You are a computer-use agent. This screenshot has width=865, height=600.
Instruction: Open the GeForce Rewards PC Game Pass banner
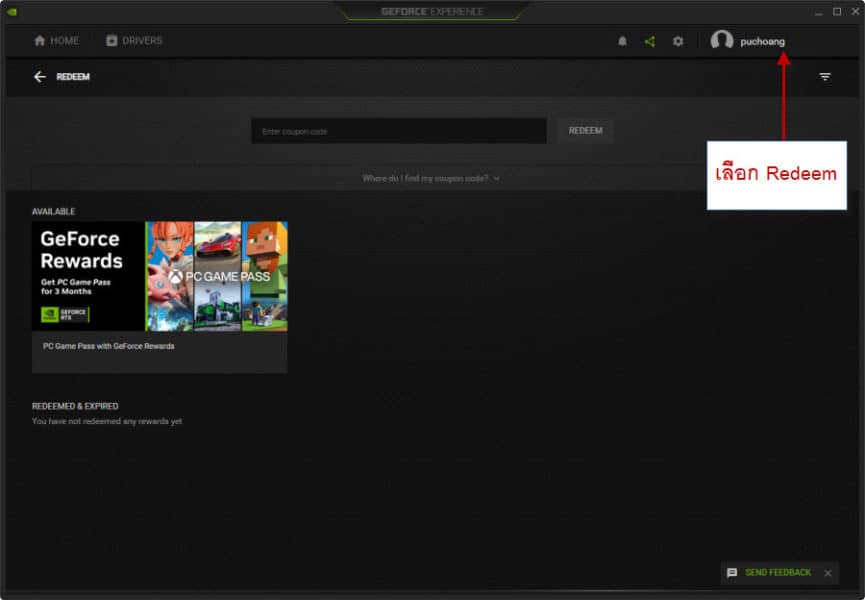coord(160,276)
